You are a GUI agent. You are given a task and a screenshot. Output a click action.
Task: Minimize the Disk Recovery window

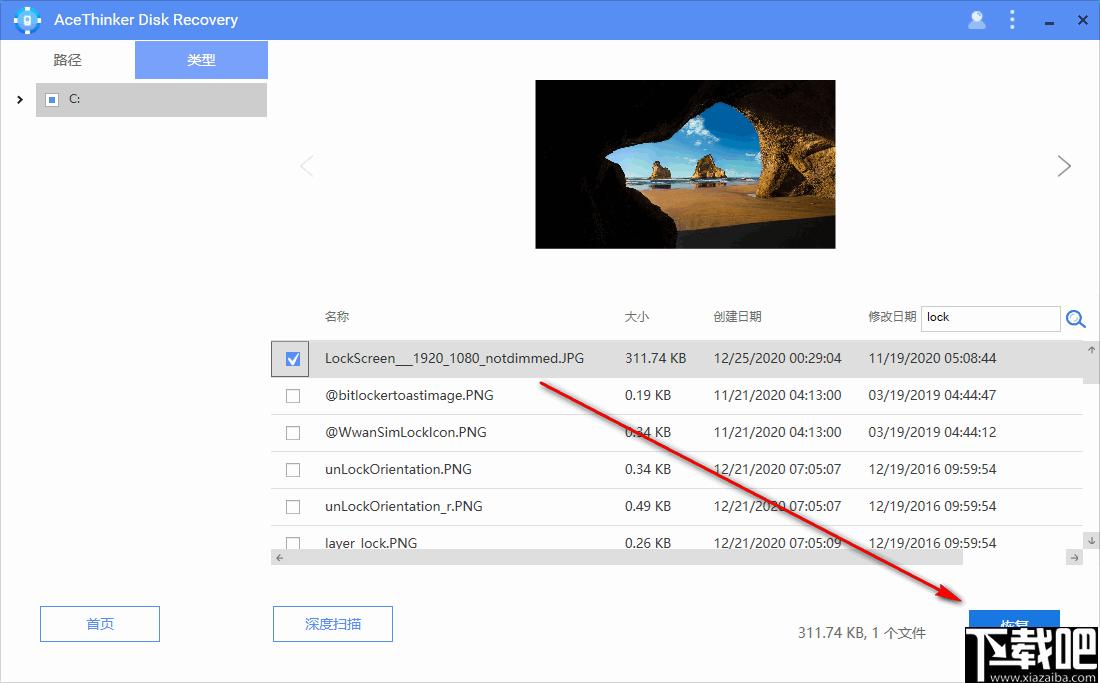[x=1046, y=20]
